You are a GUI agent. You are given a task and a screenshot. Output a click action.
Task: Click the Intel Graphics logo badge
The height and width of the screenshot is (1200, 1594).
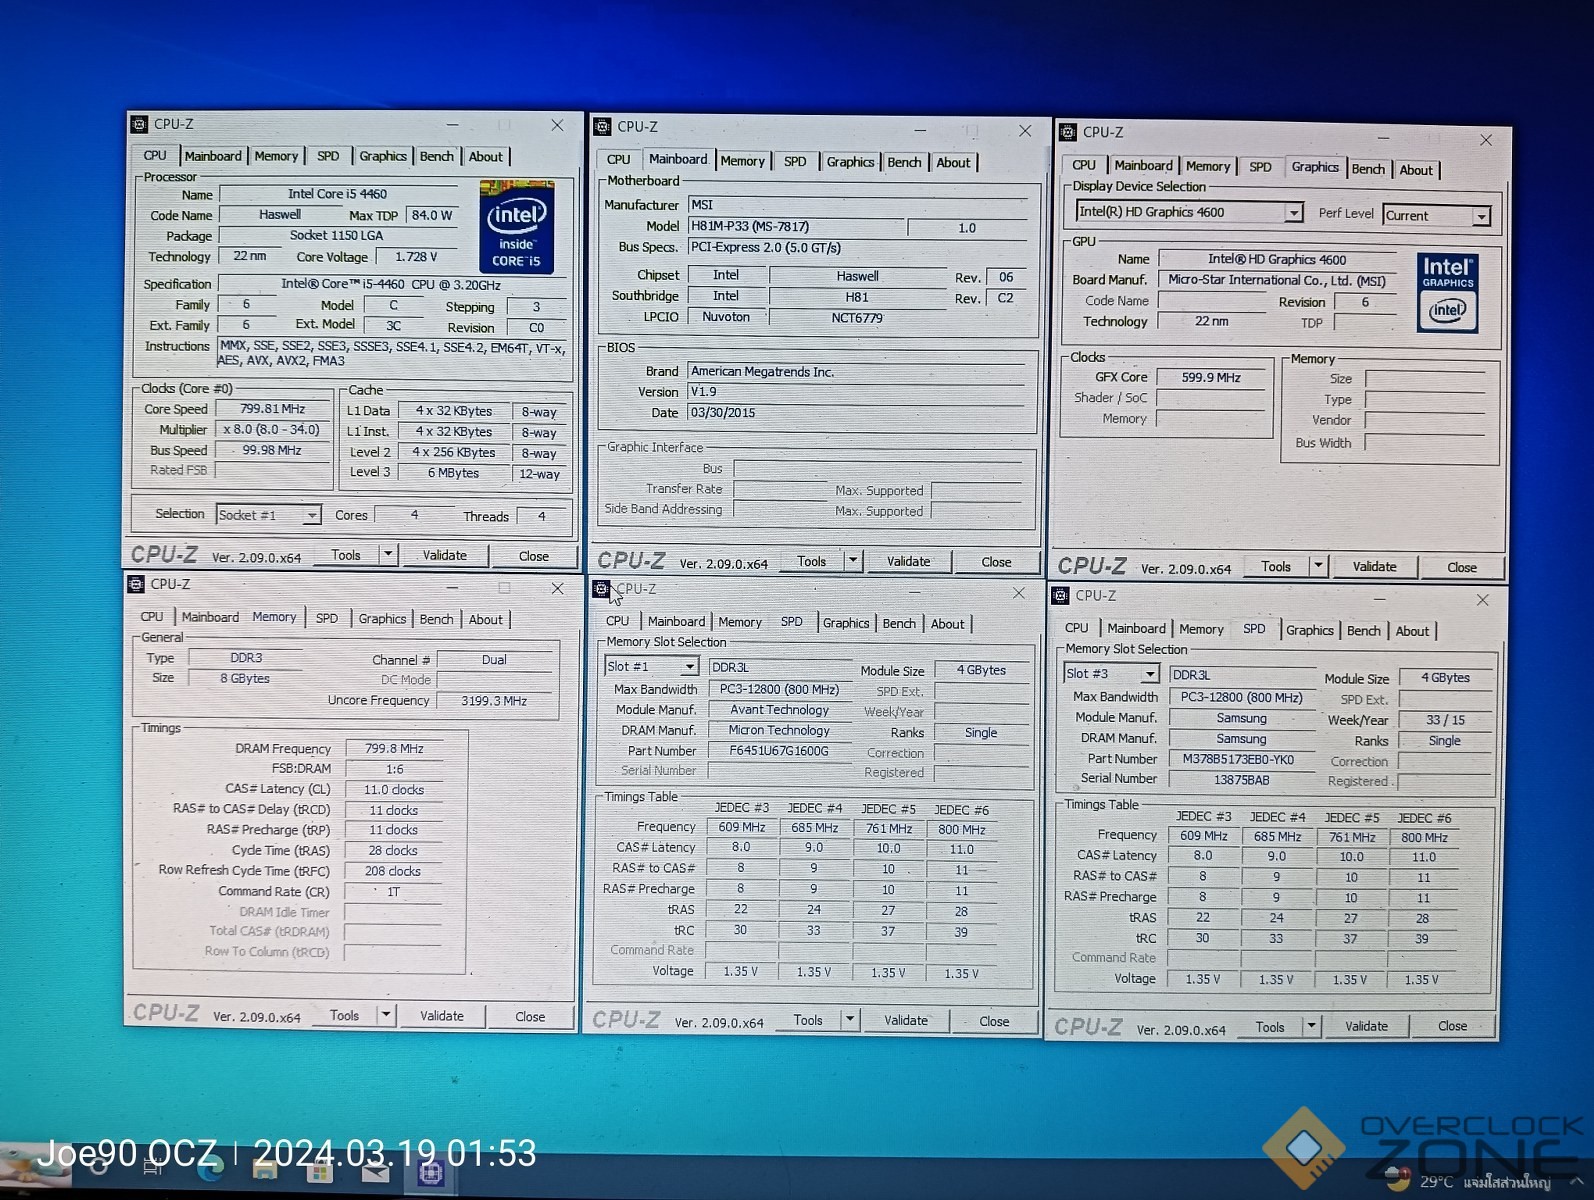(x=1447, y=292)
